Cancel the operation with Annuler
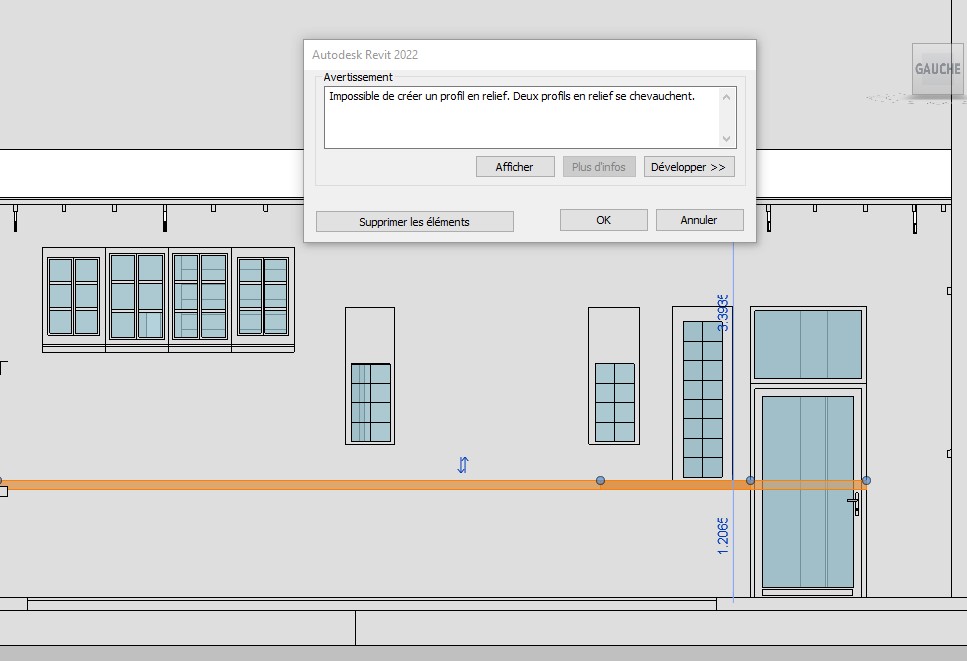This screenshot has height=661, width=967. coord(699,220)
